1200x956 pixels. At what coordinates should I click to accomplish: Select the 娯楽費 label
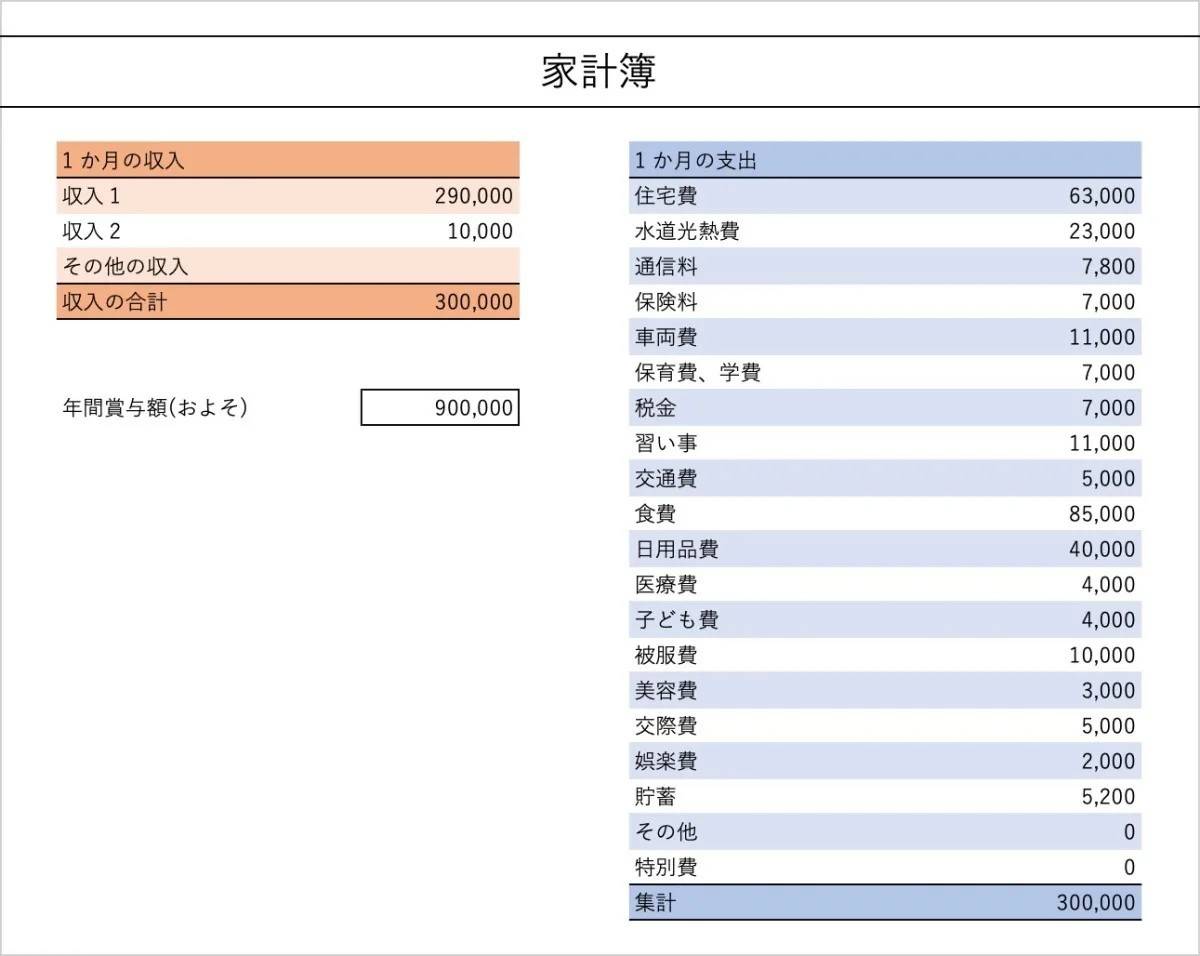[x=666, y=761]
